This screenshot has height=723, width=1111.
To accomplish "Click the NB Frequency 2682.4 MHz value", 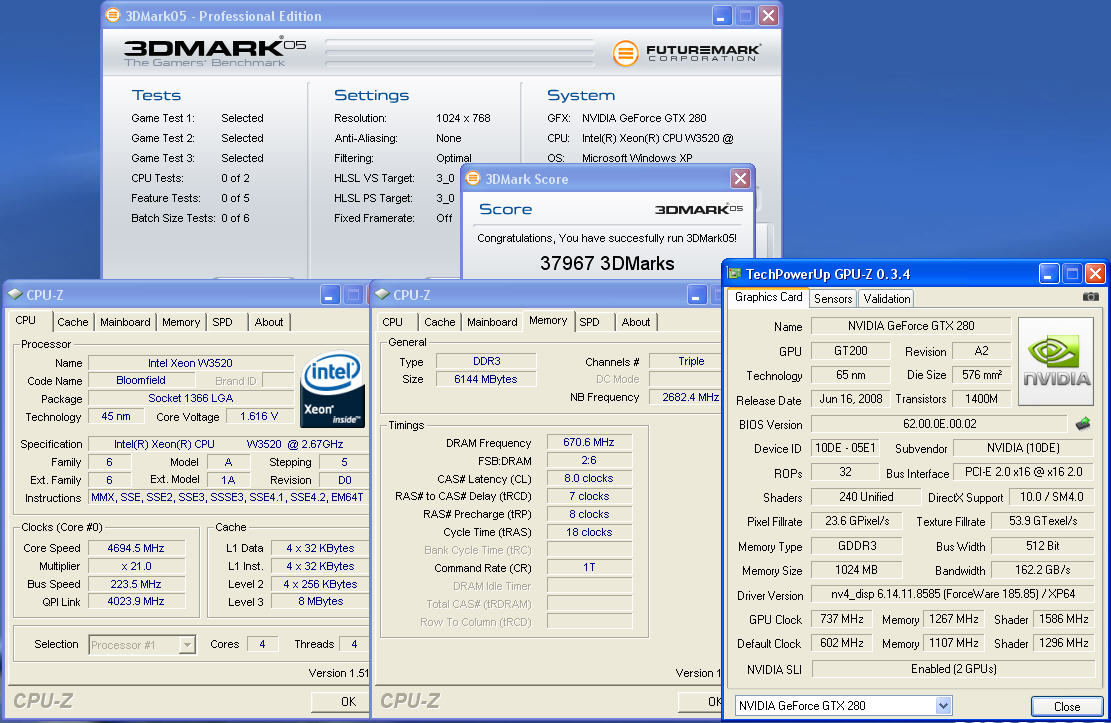I will [x=687, y=397].
